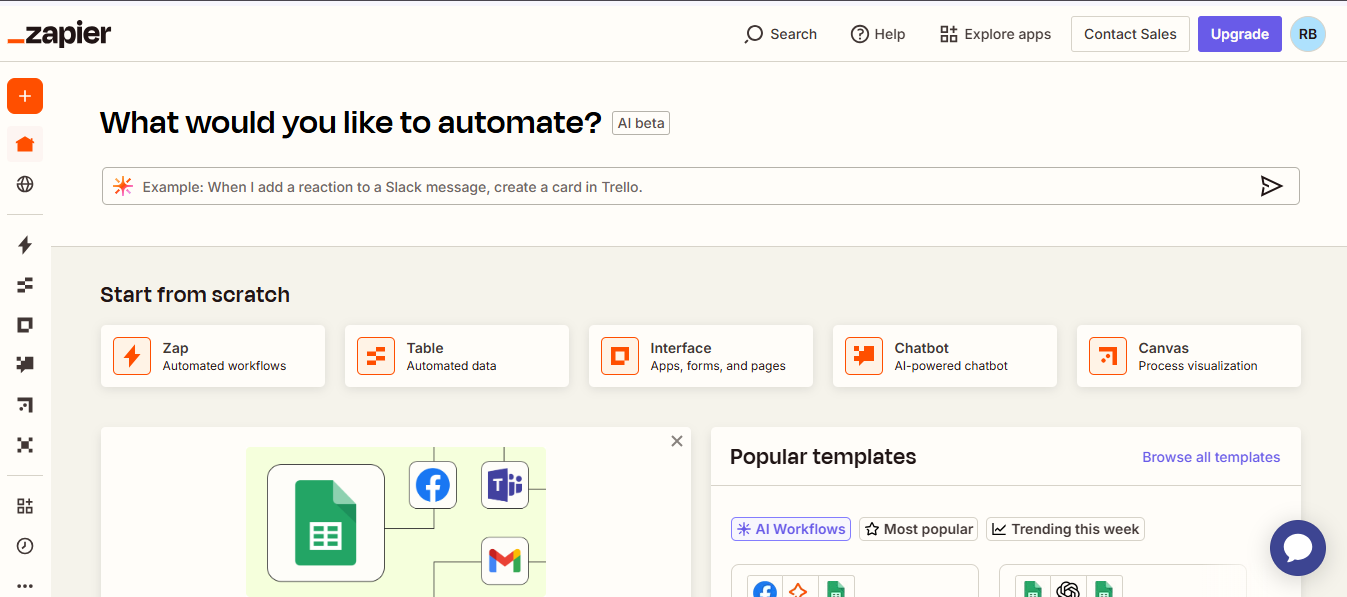The height and width of the screenshot is (597, 1347).
Task: Open Home from the sidebar
Action: (x=25, y=144)
